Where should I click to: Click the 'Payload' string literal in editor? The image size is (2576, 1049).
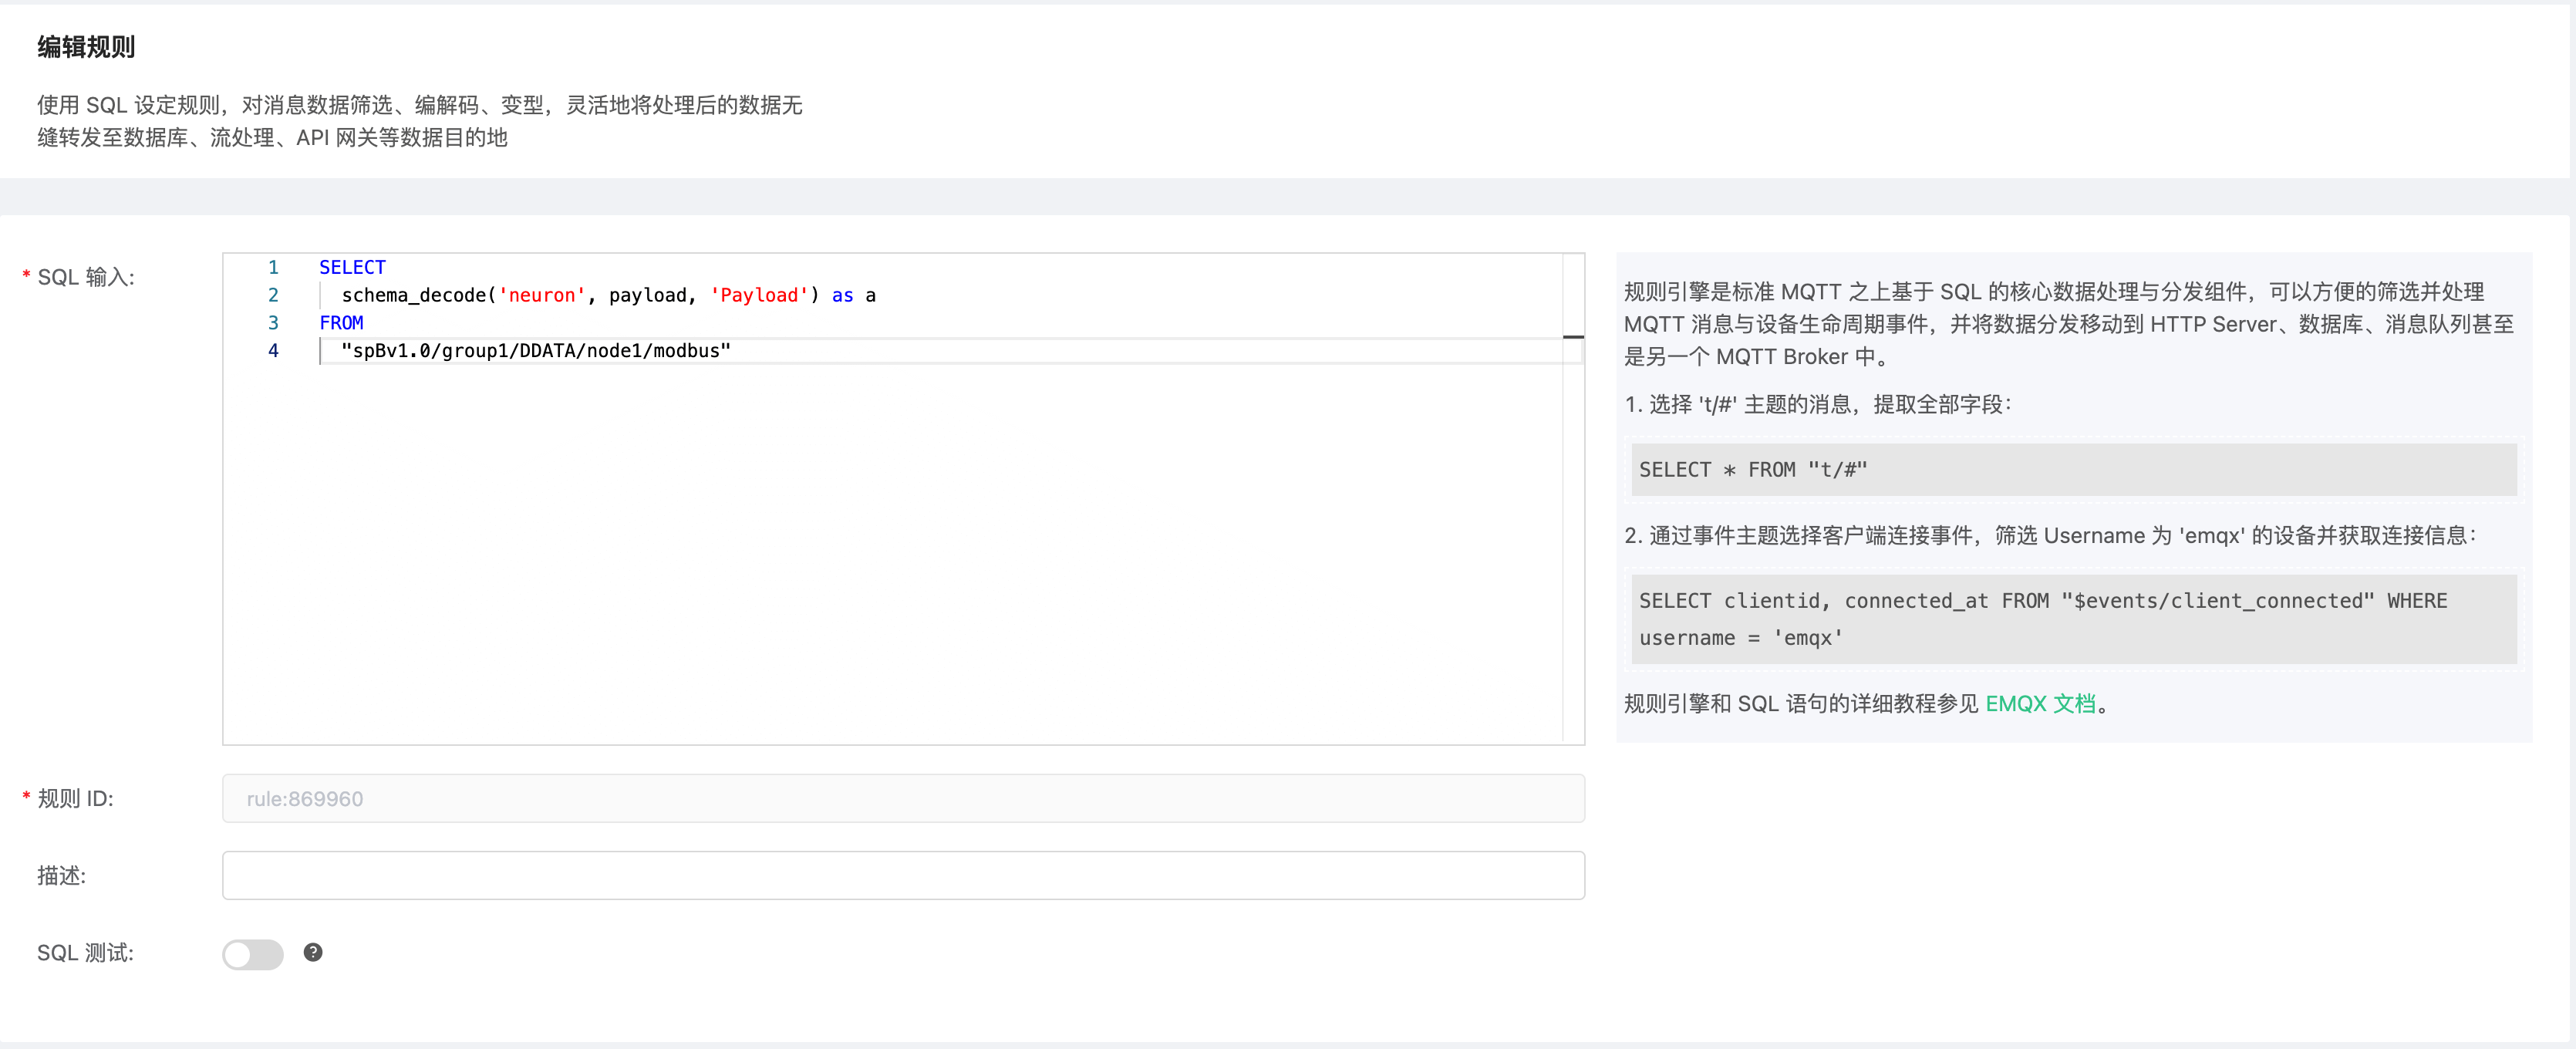tap(758, 295)
